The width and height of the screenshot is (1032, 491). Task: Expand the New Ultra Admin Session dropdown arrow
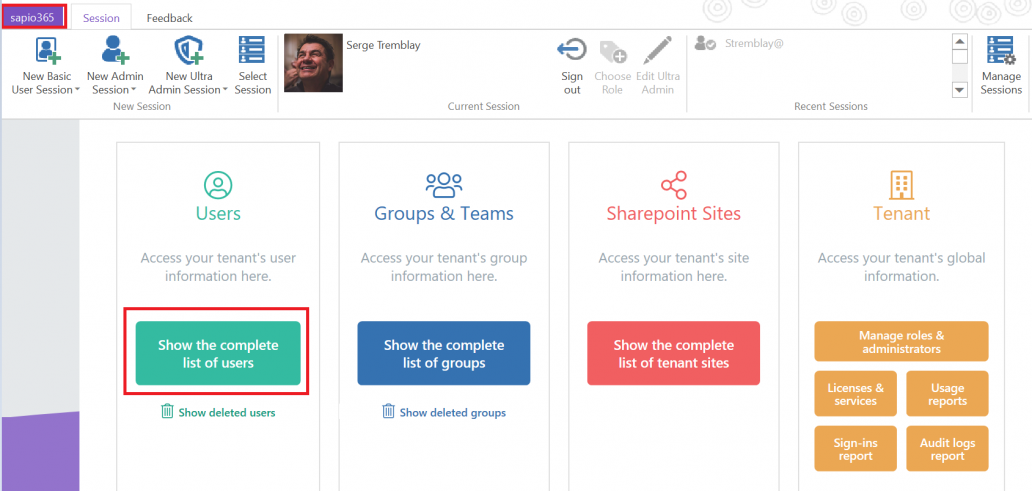(225, 90)
